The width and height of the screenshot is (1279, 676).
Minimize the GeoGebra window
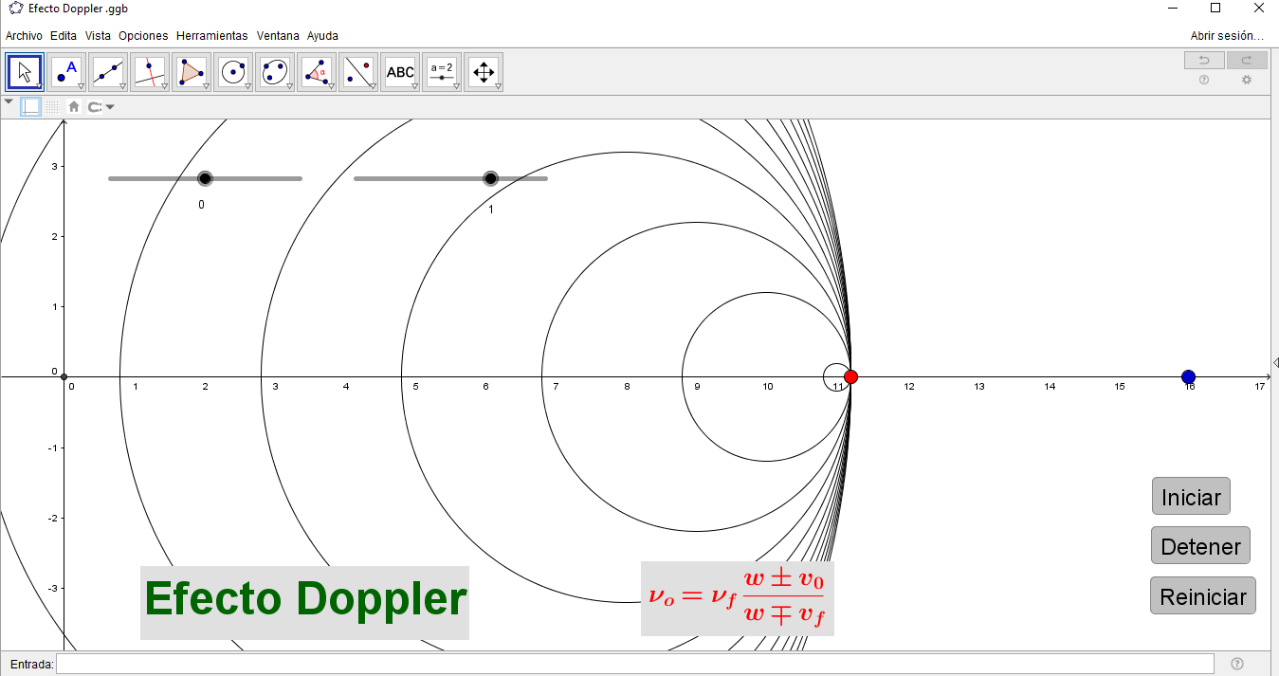[x=1172, y=9]
